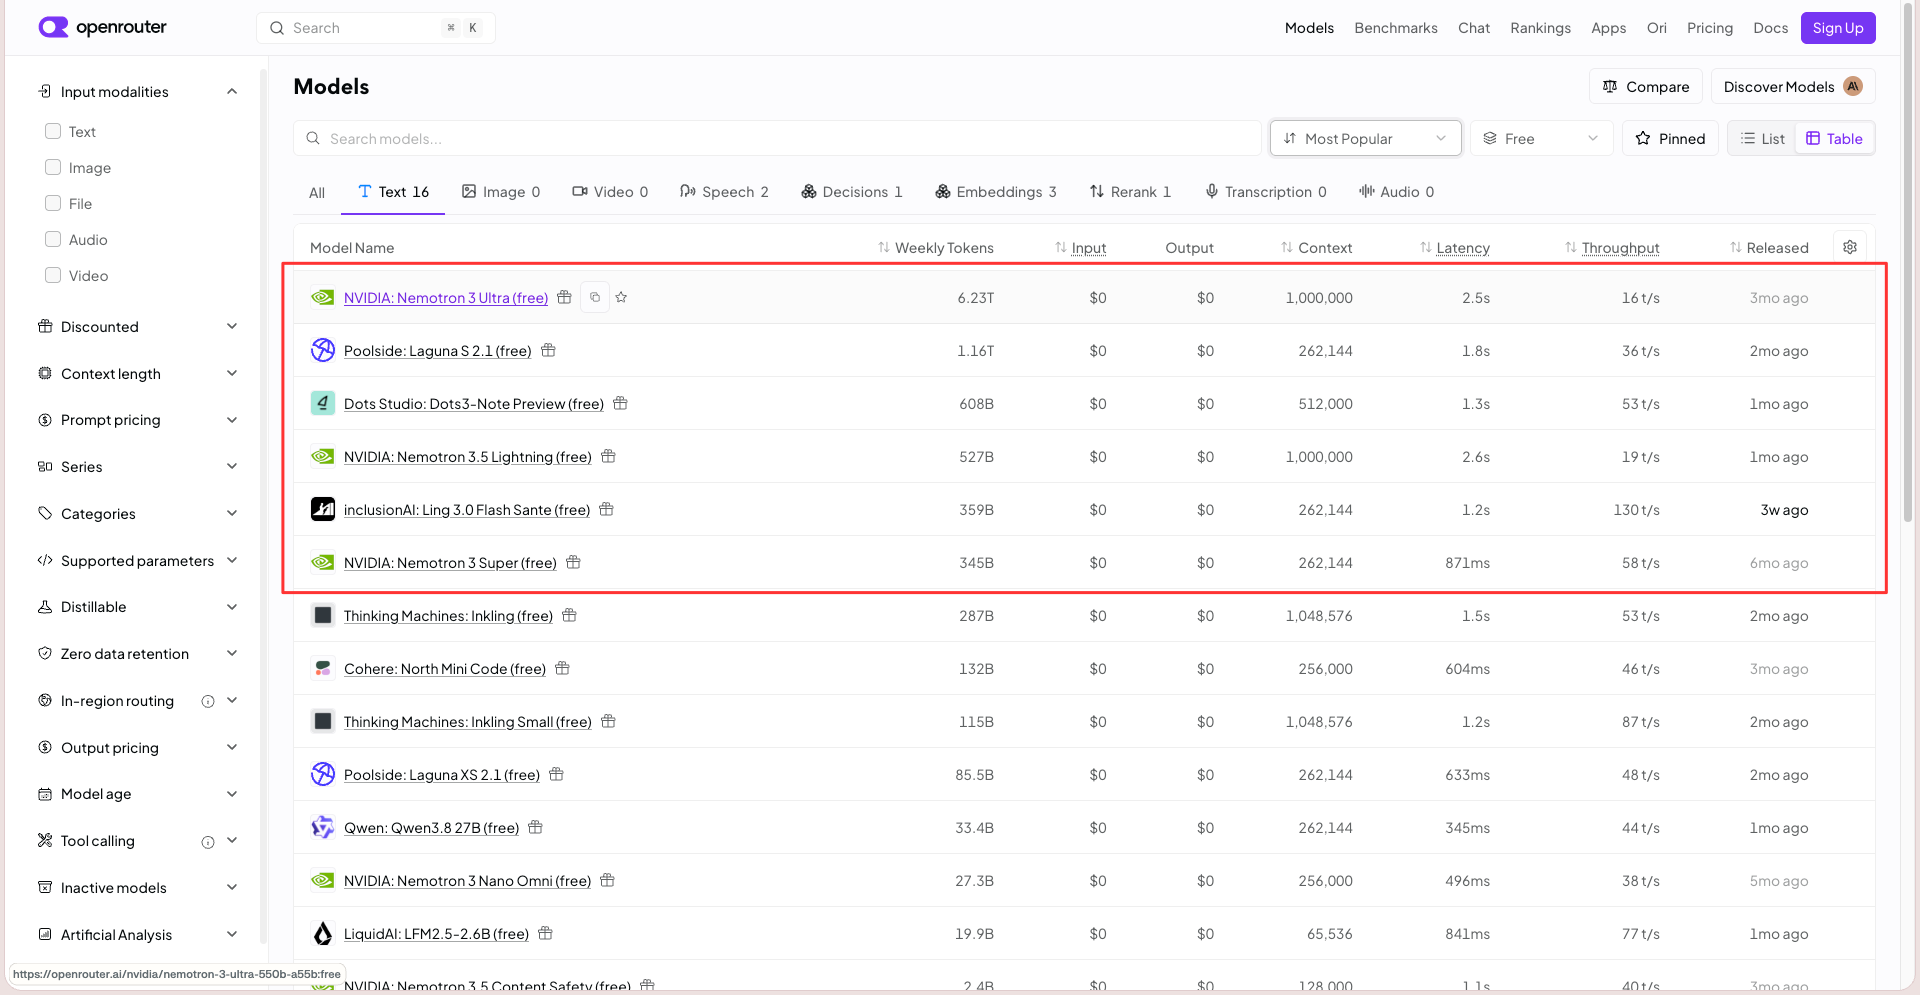Click the OpenRouter logo icon

coord(53,27)
